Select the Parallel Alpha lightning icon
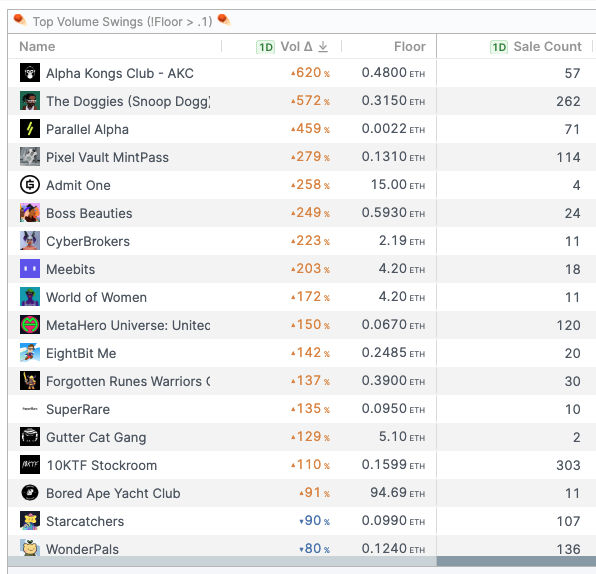596x574 pixels. pos(30,128)
